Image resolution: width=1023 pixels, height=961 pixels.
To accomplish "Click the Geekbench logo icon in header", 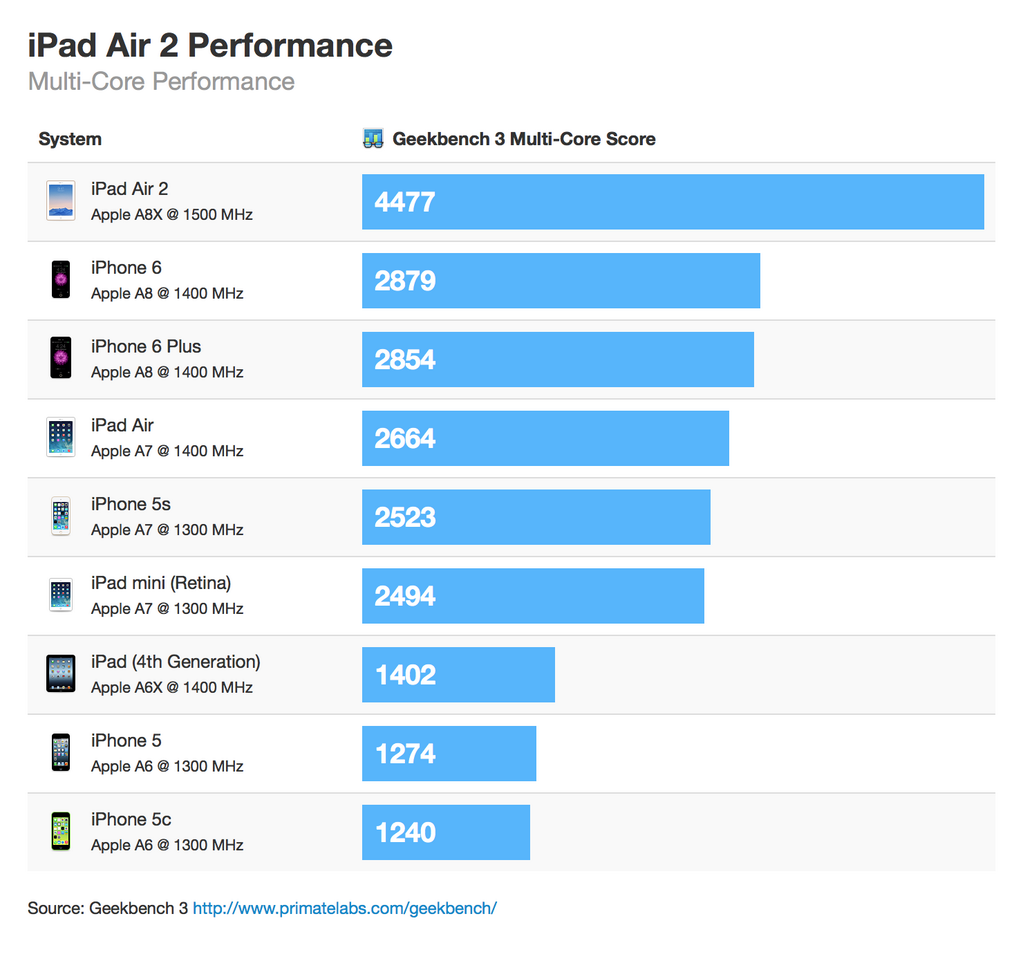I will 373,139.
